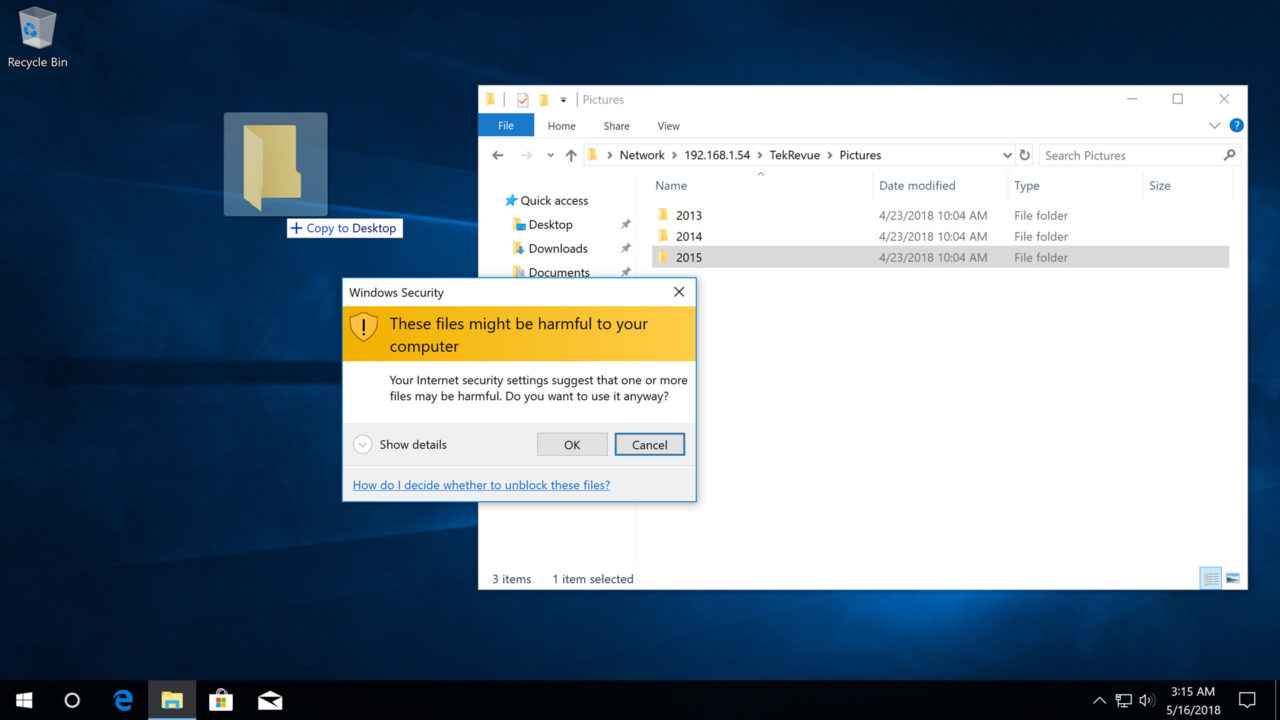This screenshot has width=1280, height=720.
Task: Open Customize Quick Access Toolbar dropdown
Action: point(563,100)
